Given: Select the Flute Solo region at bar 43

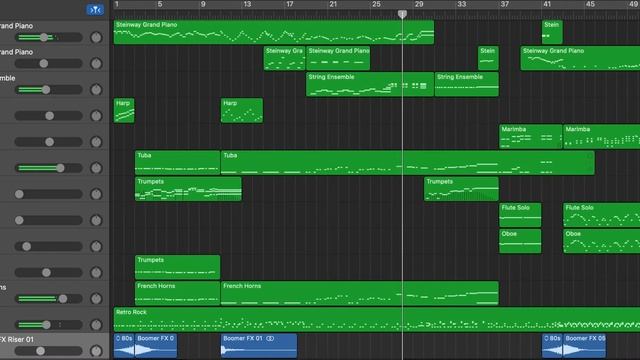Looking at the screenshot, I should (x=602, y=215).
